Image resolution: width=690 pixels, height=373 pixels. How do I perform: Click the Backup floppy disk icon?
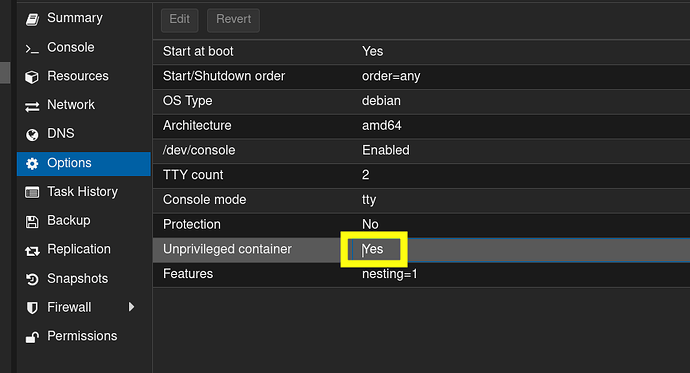(x=32, y=221)
